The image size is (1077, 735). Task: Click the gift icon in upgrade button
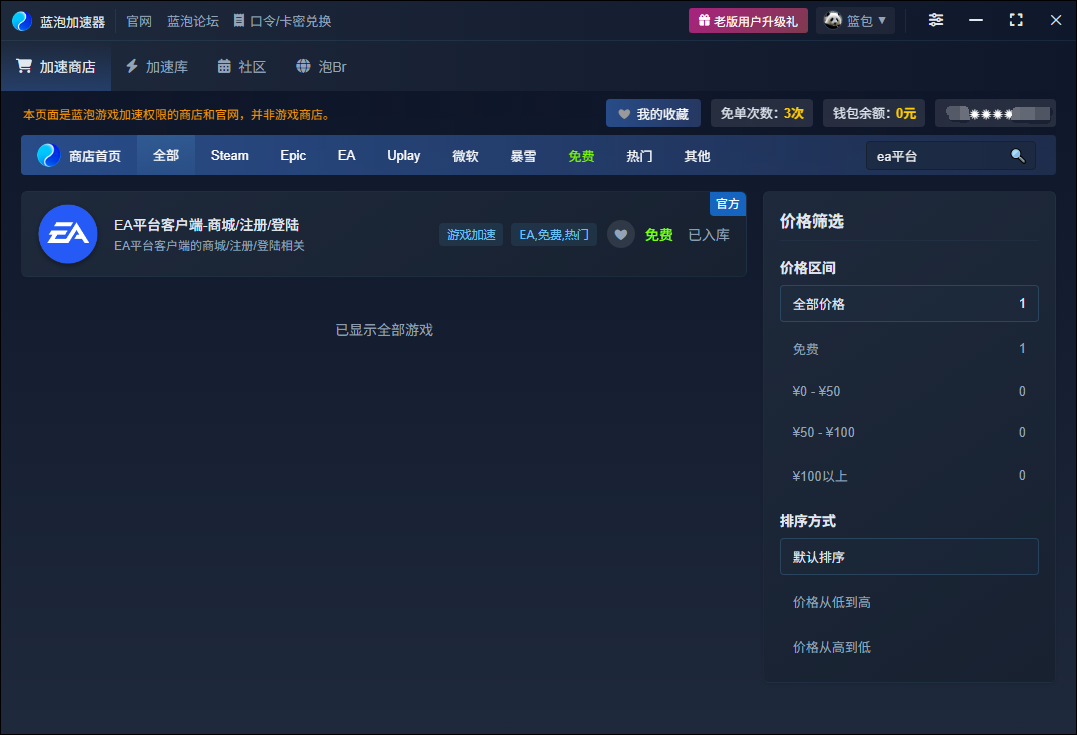[704, 21]
